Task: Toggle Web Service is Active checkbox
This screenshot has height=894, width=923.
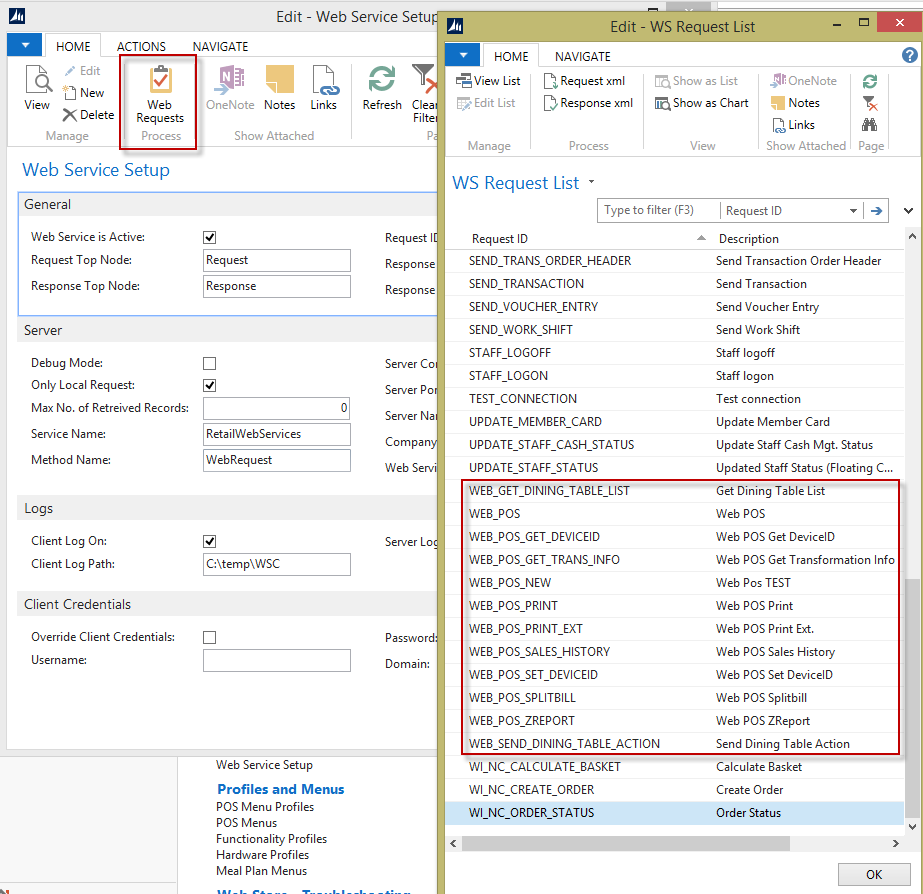Action: [x=210, y=238]
